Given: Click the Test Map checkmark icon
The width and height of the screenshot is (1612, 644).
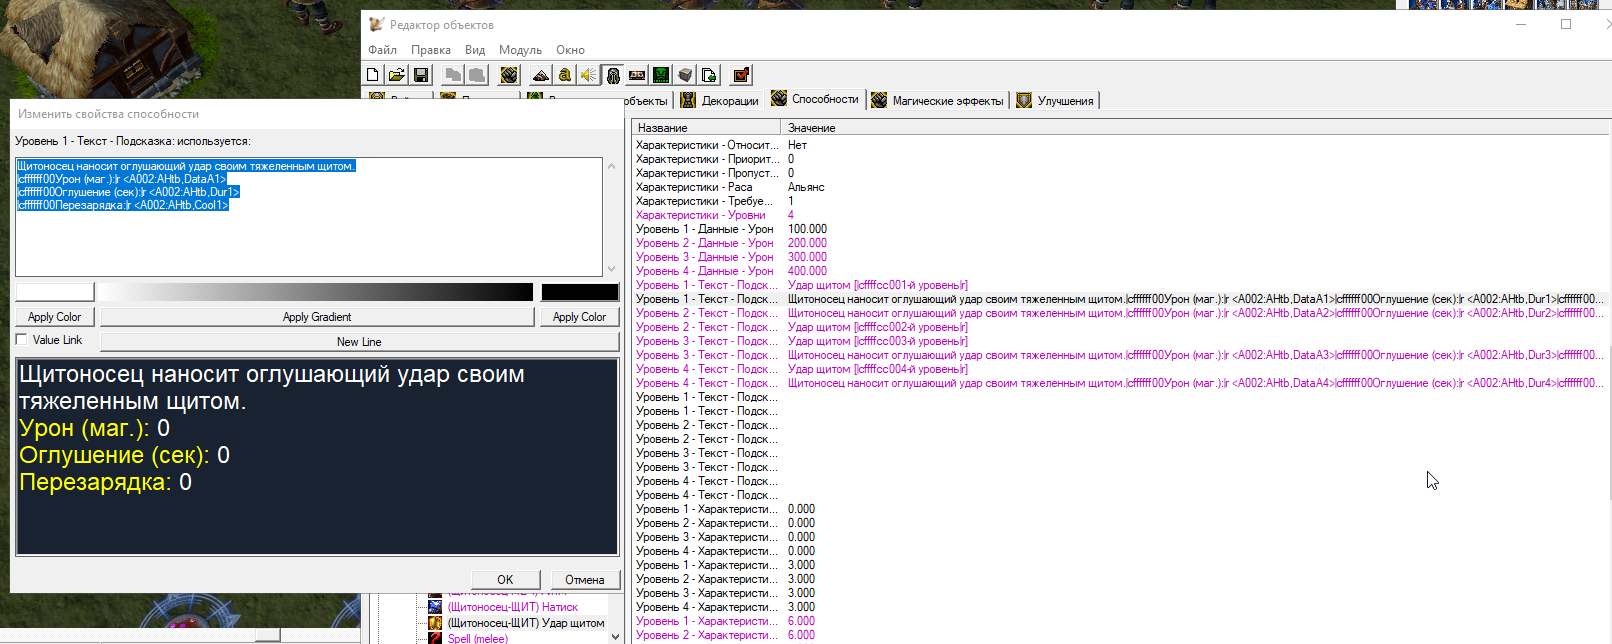Looking at the screenshot, I should click(x=741, y=75).
